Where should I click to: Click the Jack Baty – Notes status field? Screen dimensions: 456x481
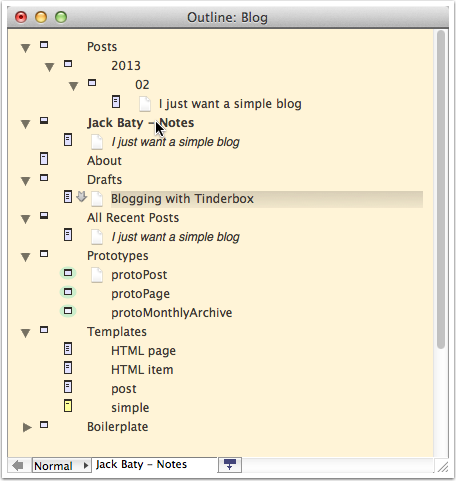pos(154,465)
